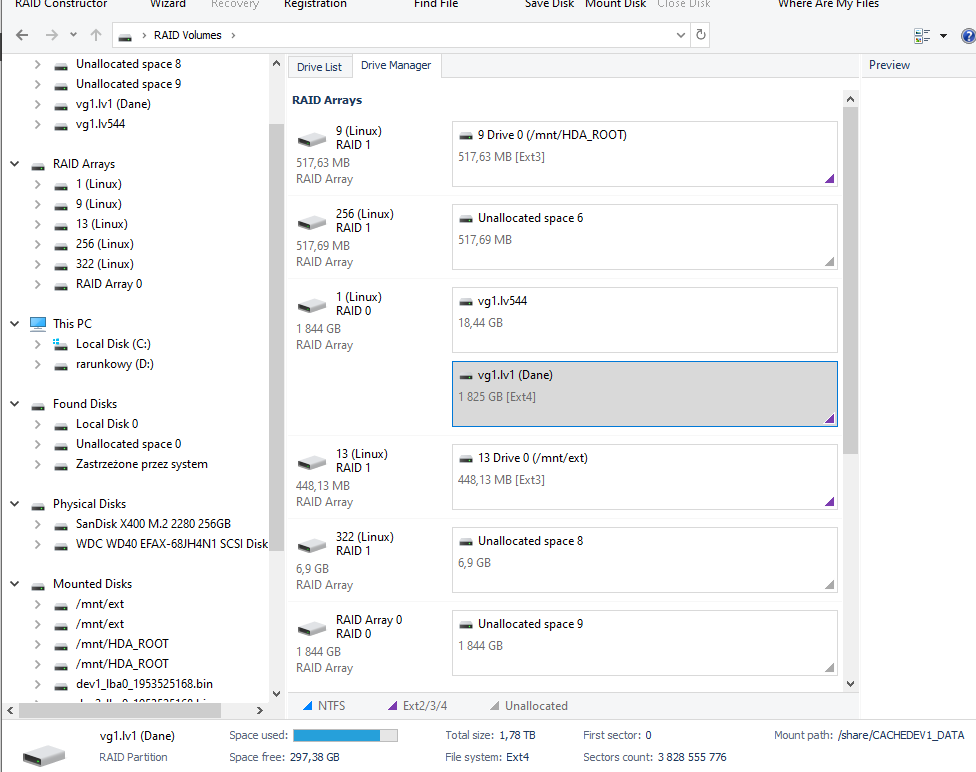Click the Up one level arrow

click(x=95, y=35)
